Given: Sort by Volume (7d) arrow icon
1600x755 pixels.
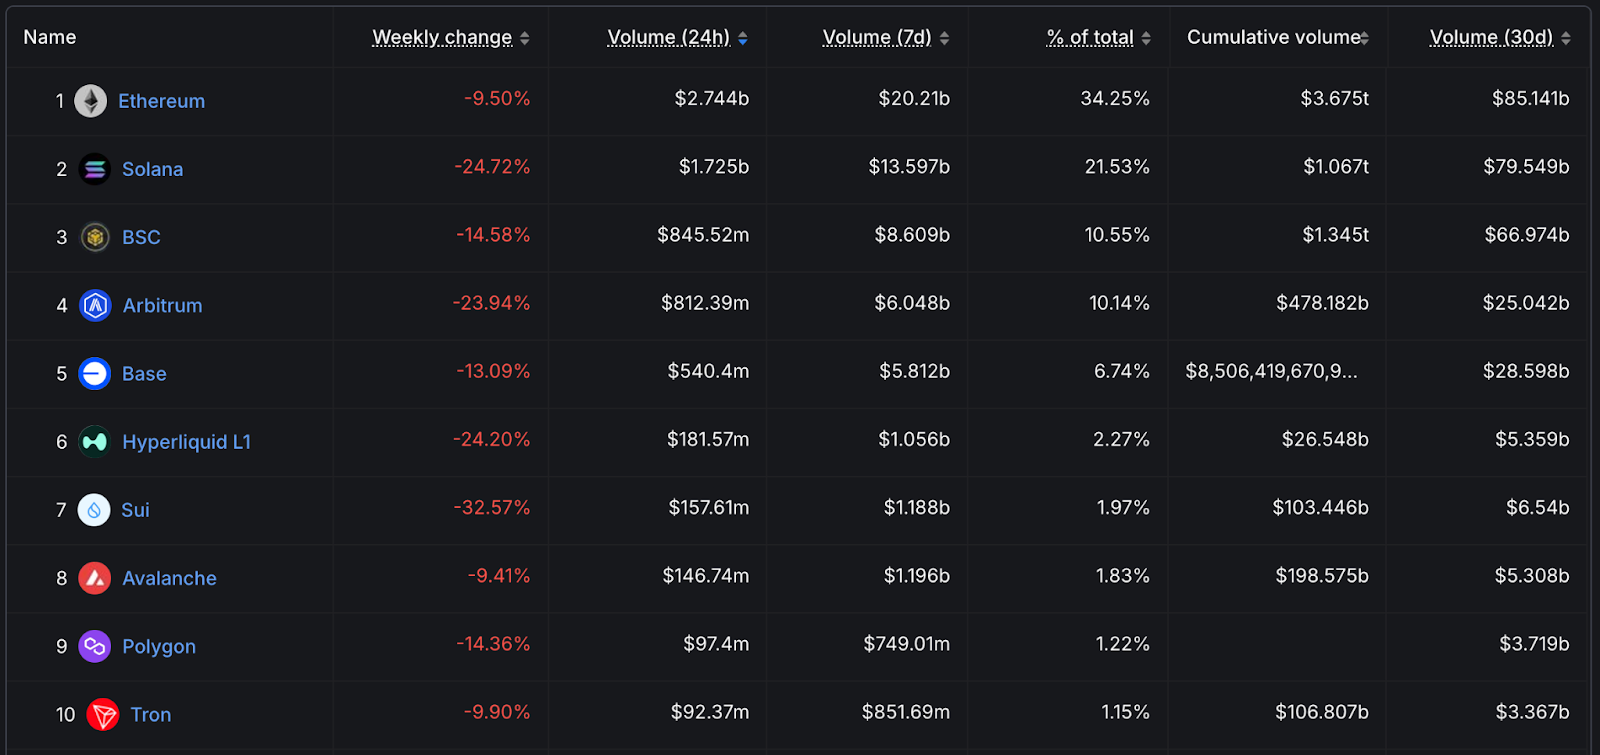Looking at the screenshot, I should click(945, 38).
